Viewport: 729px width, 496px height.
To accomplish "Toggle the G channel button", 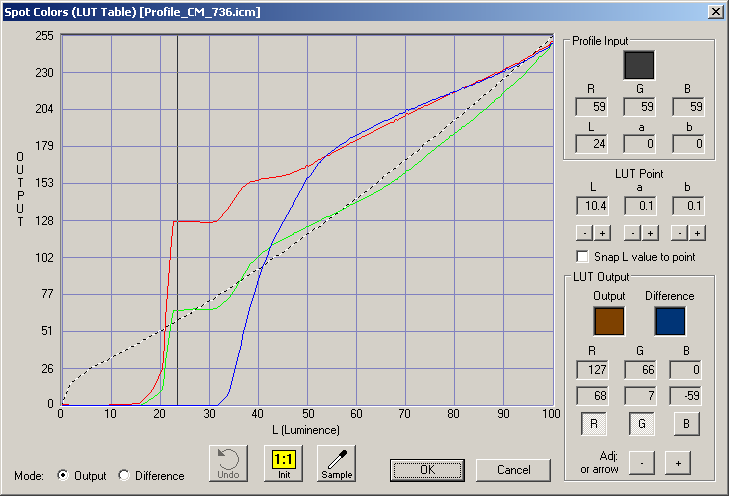I will [x=642, y=424].
